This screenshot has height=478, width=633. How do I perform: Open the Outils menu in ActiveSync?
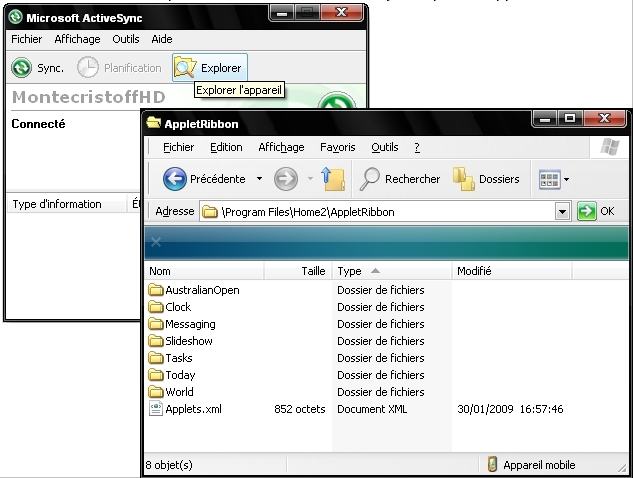(125, 39)
